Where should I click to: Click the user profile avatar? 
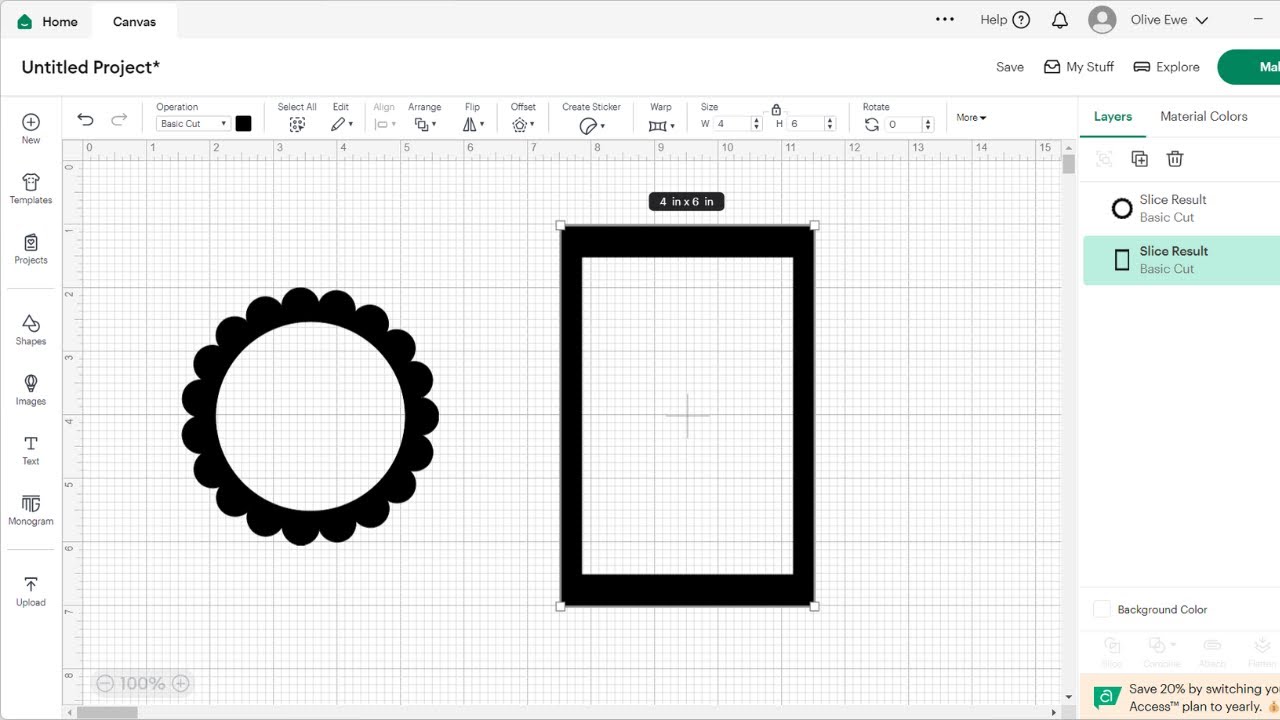[x=1102, y=20]
